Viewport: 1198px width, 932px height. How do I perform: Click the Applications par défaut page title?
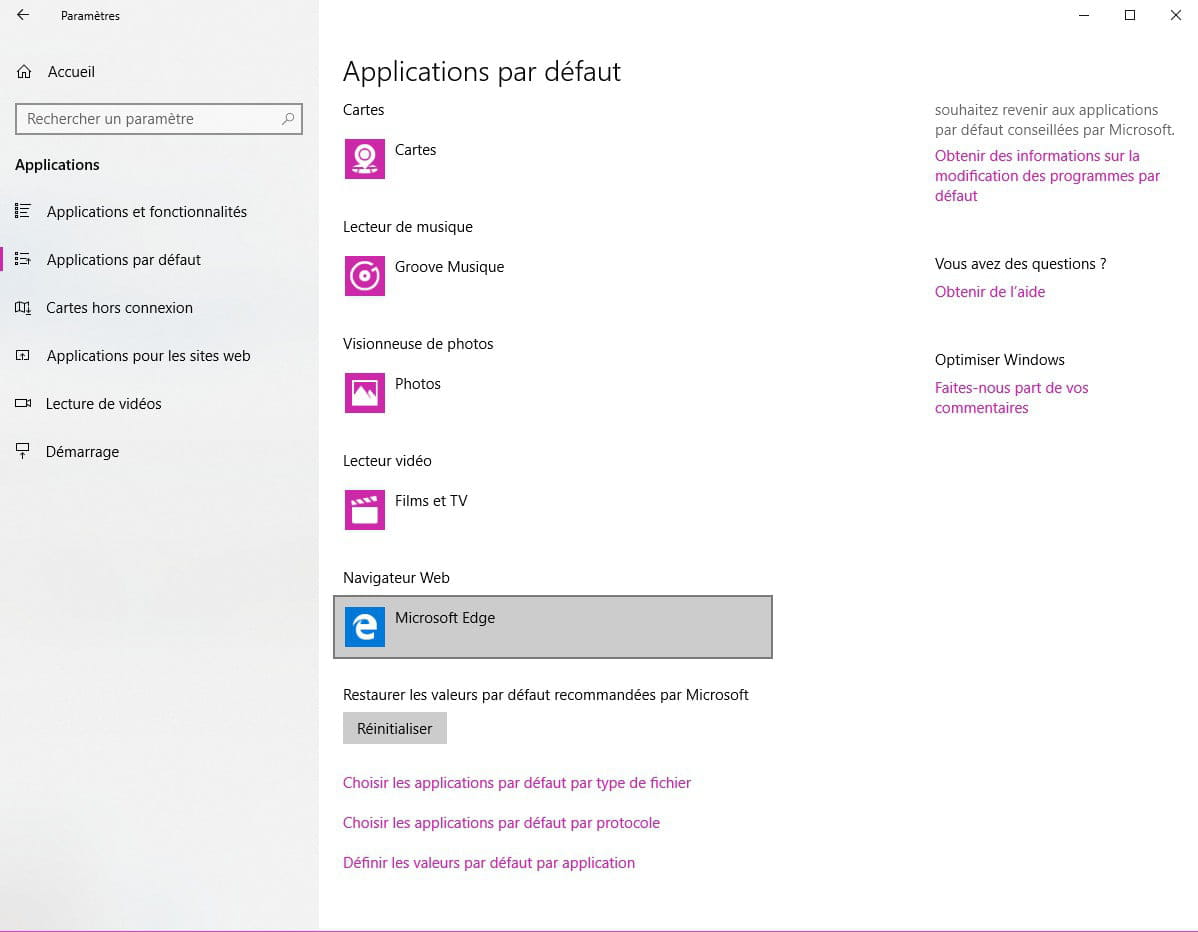click(481, 72)
